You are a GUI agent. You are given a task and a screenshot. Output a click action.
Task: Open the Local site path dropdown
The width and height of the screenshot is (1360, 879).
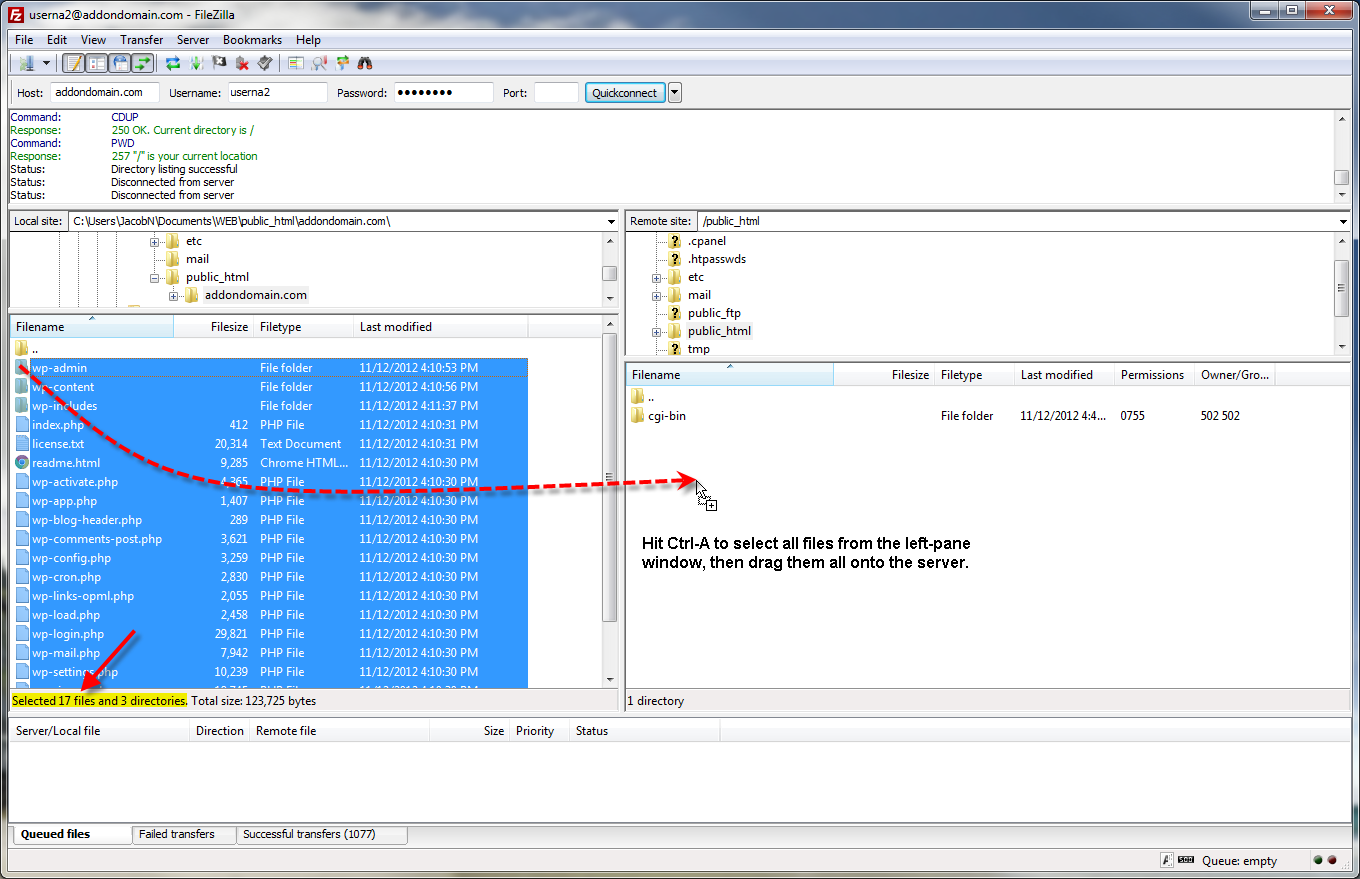point(611,221)
